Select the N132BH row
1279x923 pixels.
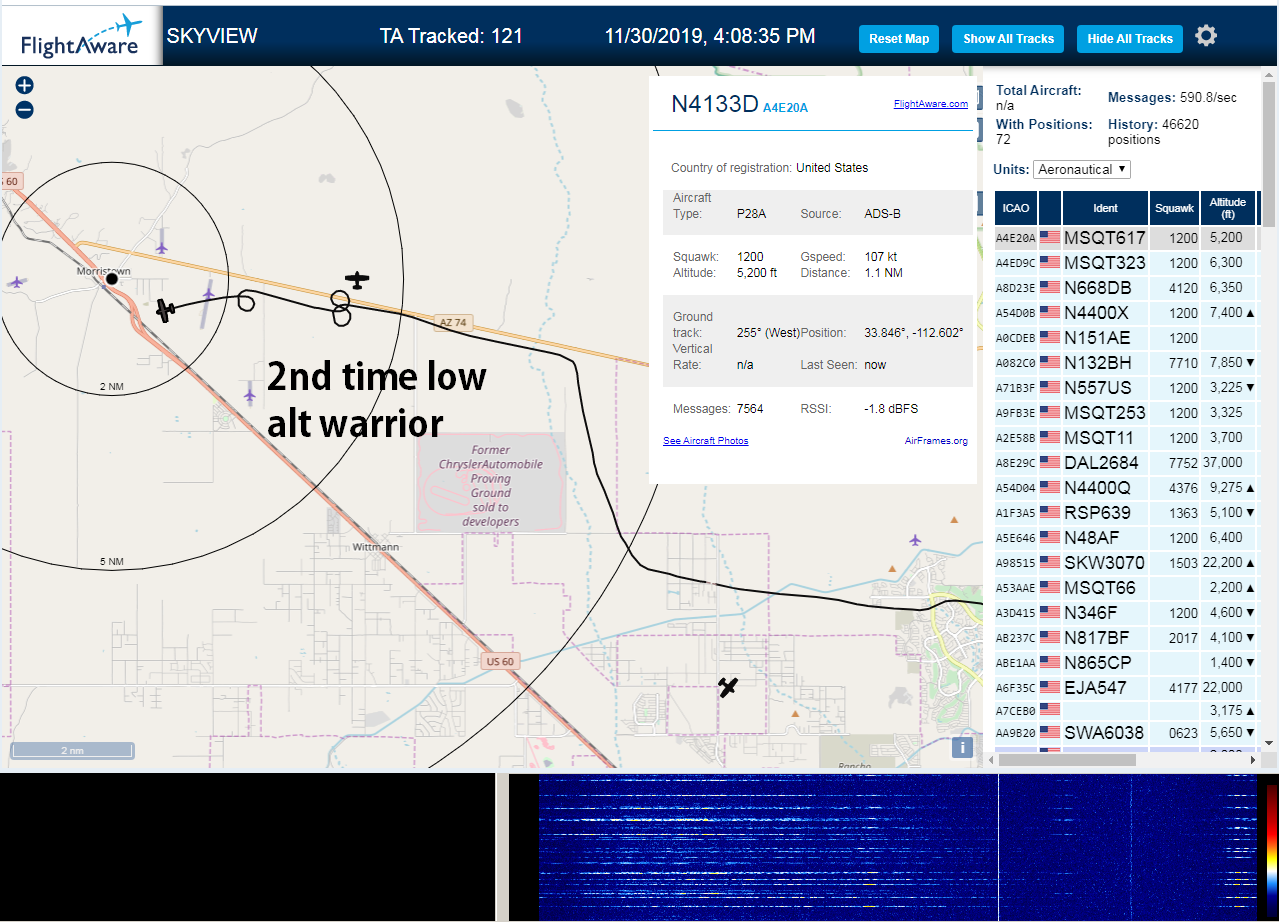(x=1126, y=363)
